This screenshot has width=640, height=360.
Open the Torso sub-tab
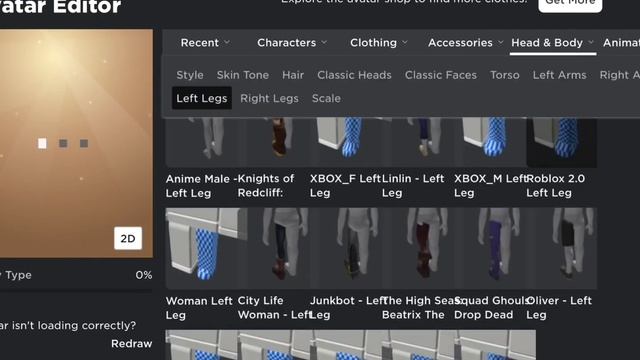505,75
